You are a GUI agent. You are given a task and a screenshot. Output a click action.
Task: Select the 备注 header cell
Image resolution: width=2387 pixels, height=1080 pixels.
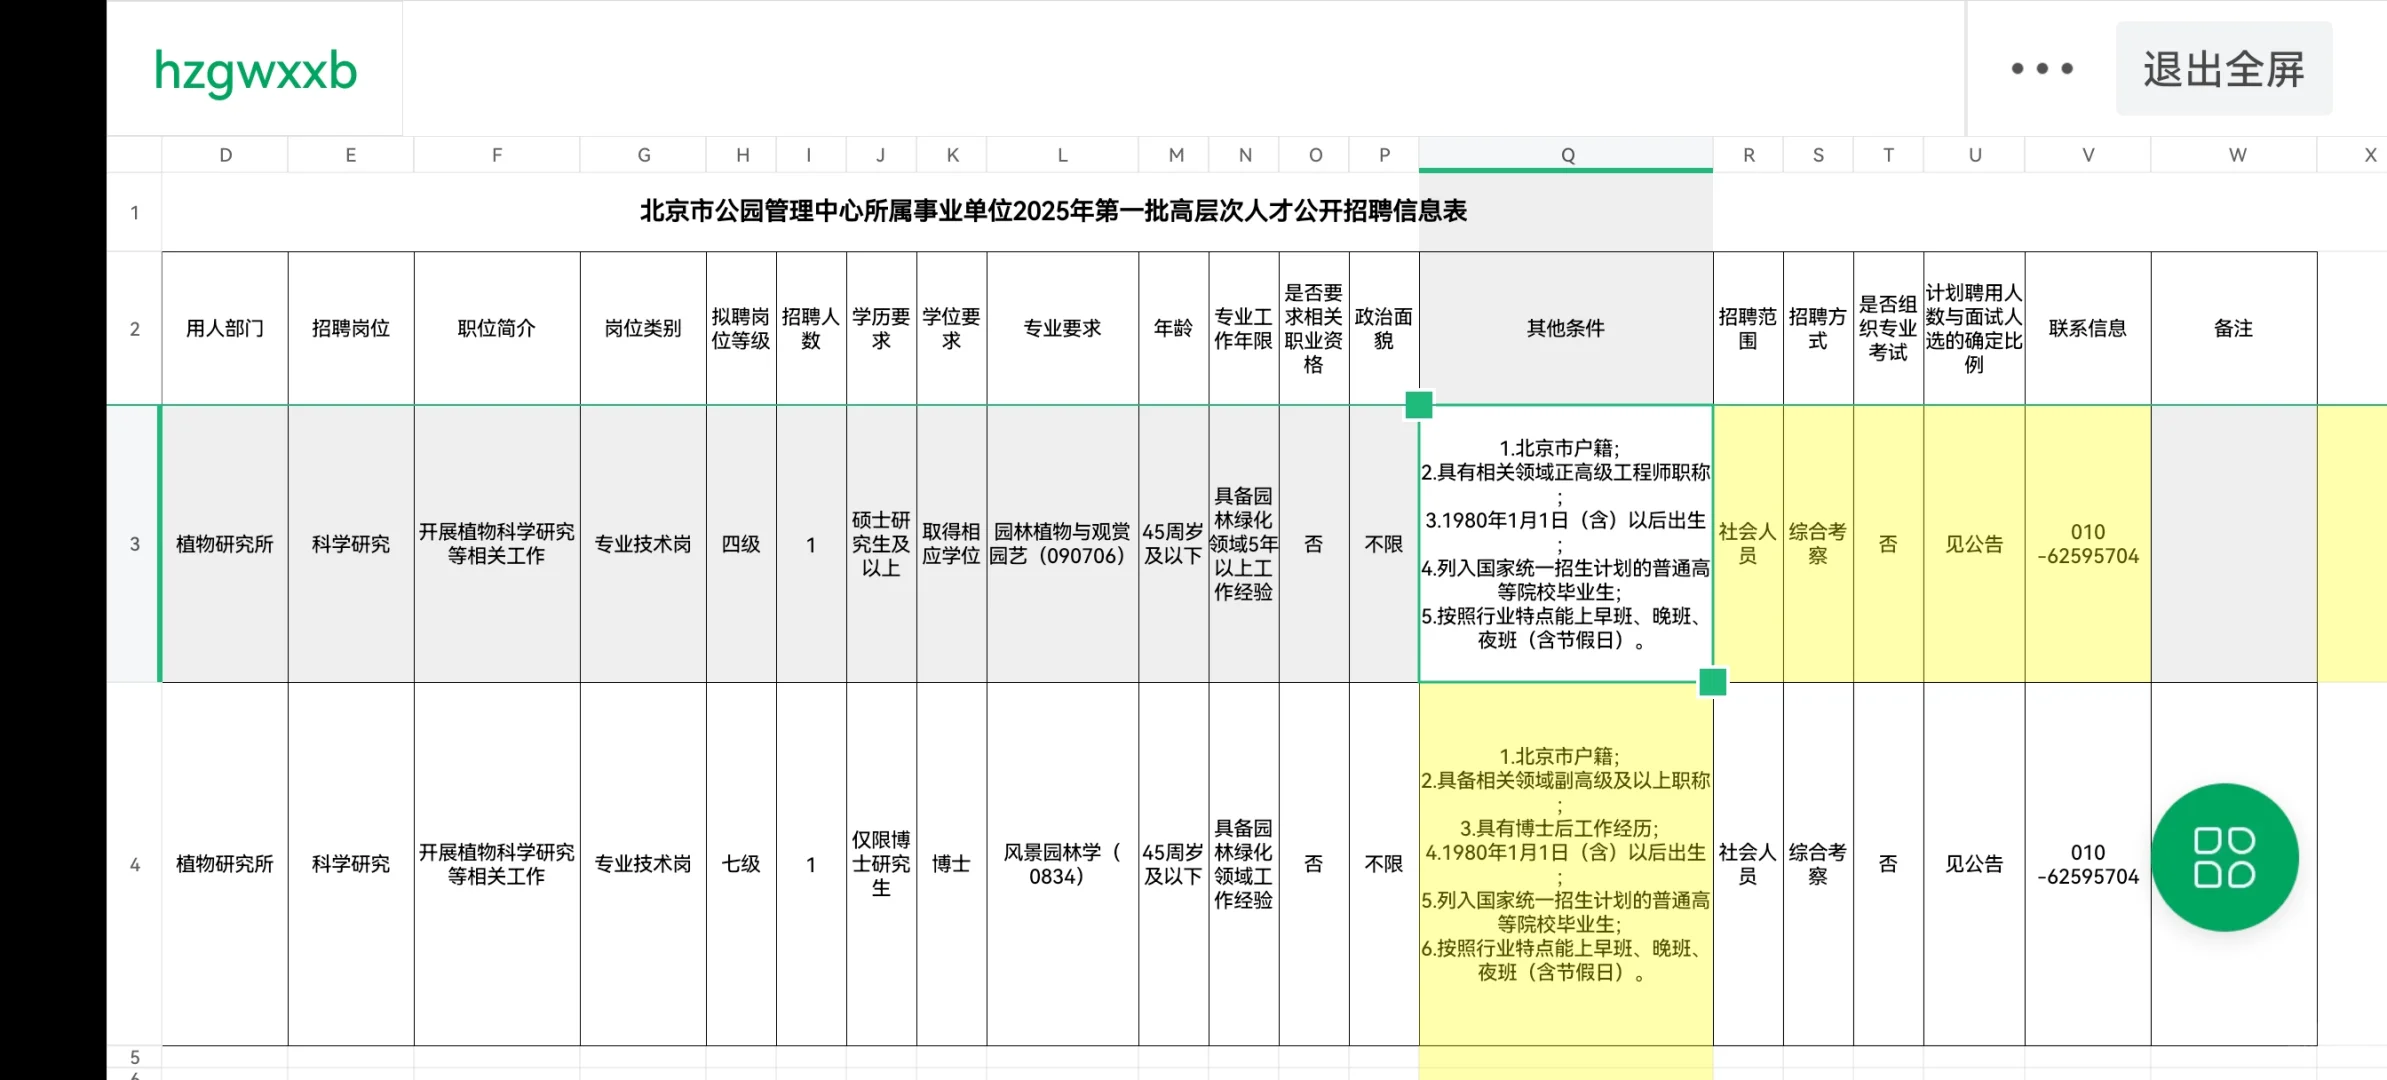tap(2233, 328)
